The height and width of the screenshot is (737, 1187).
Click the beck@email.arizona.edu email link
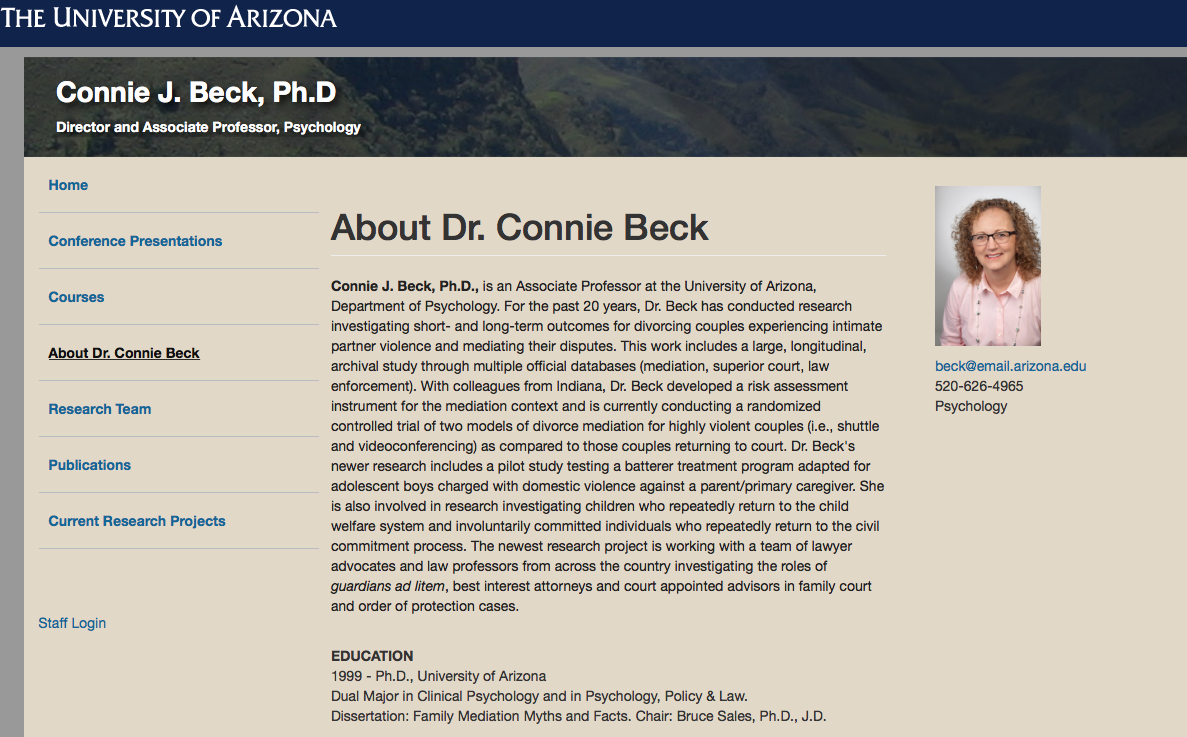1010,366
